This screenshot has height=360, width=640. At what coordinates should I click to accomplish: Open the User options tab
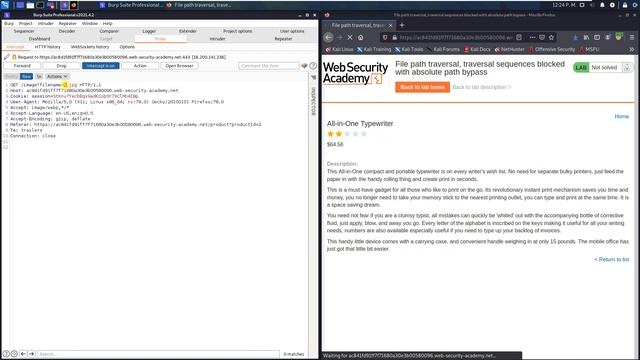(292, 31)
